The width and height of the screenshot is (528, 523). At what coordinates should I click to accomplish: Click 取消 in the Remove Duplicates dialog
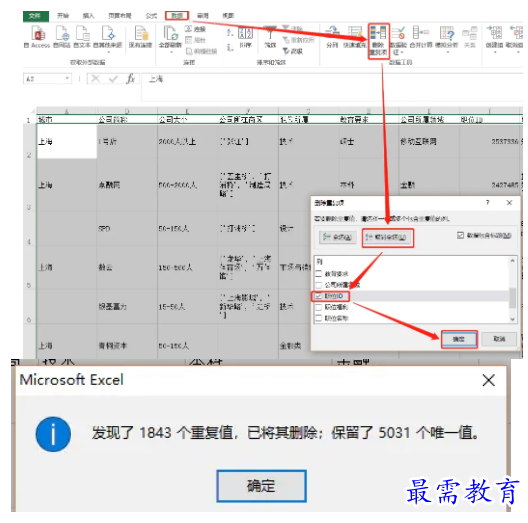point(499,339)
